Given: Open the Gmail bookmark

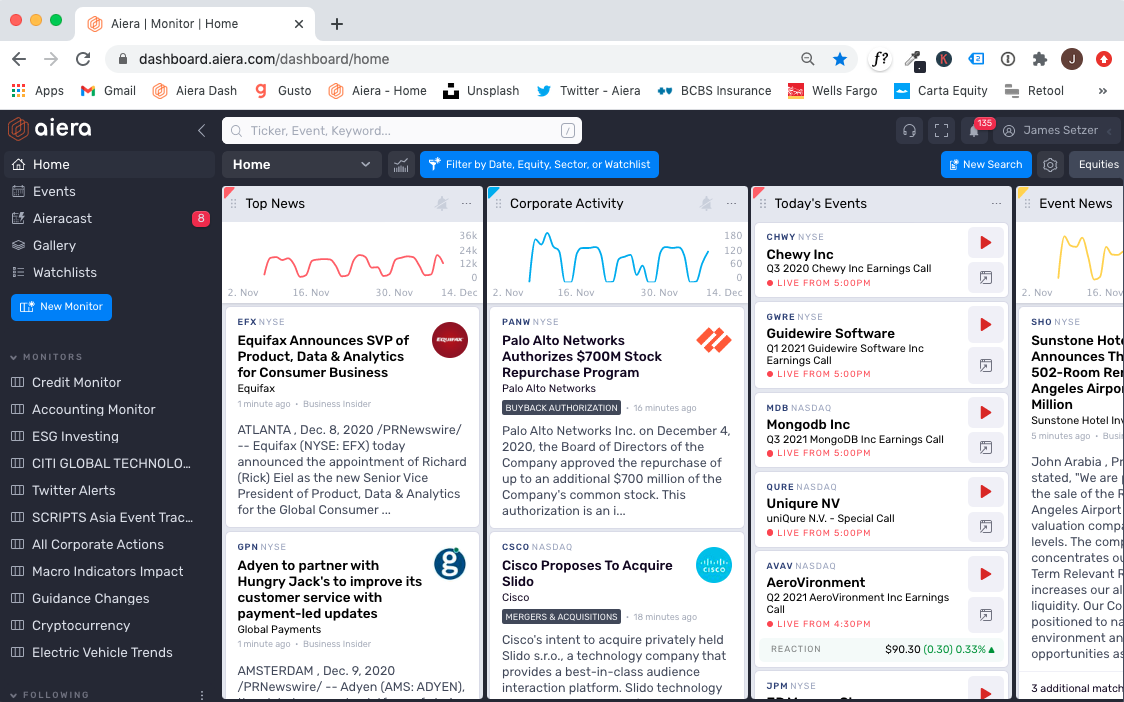Looking at the screenshot, I should tap(108, 91).
